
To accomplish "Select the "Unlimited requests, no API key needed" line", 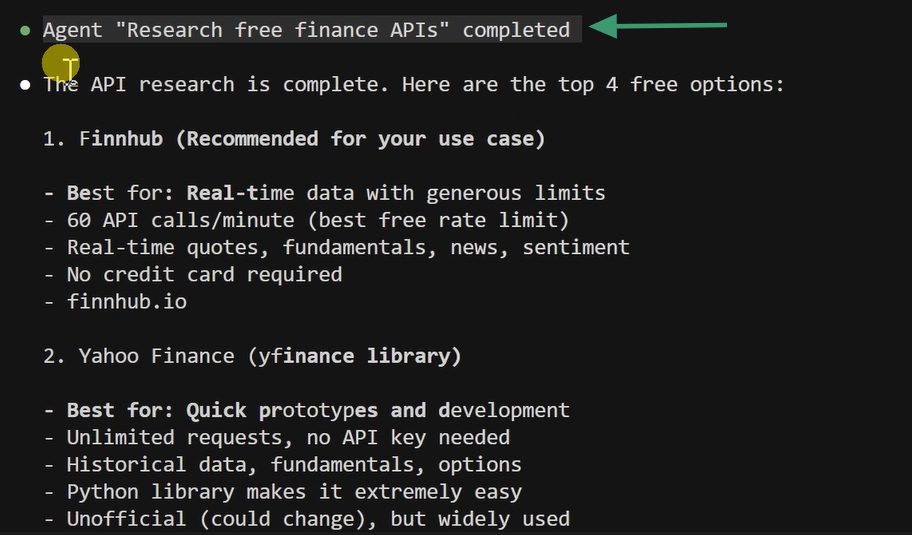I will [x=287, y=437].
